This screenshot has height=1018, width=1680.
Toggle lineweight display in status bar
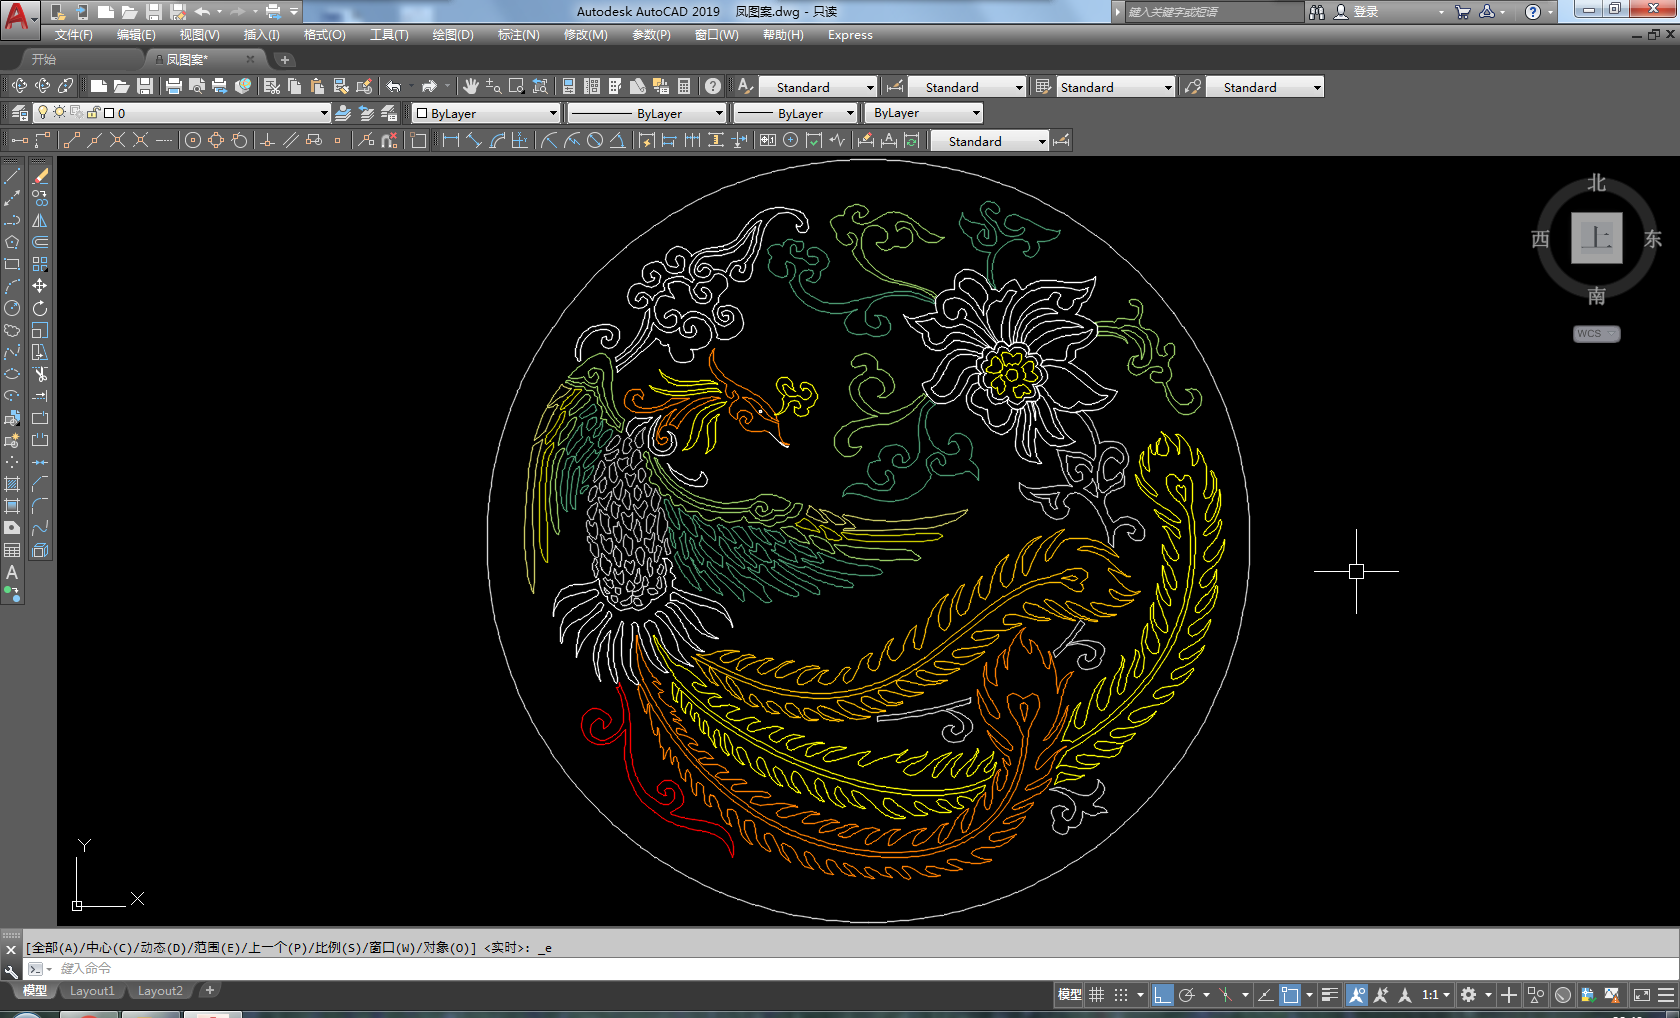click(1329, 995)
